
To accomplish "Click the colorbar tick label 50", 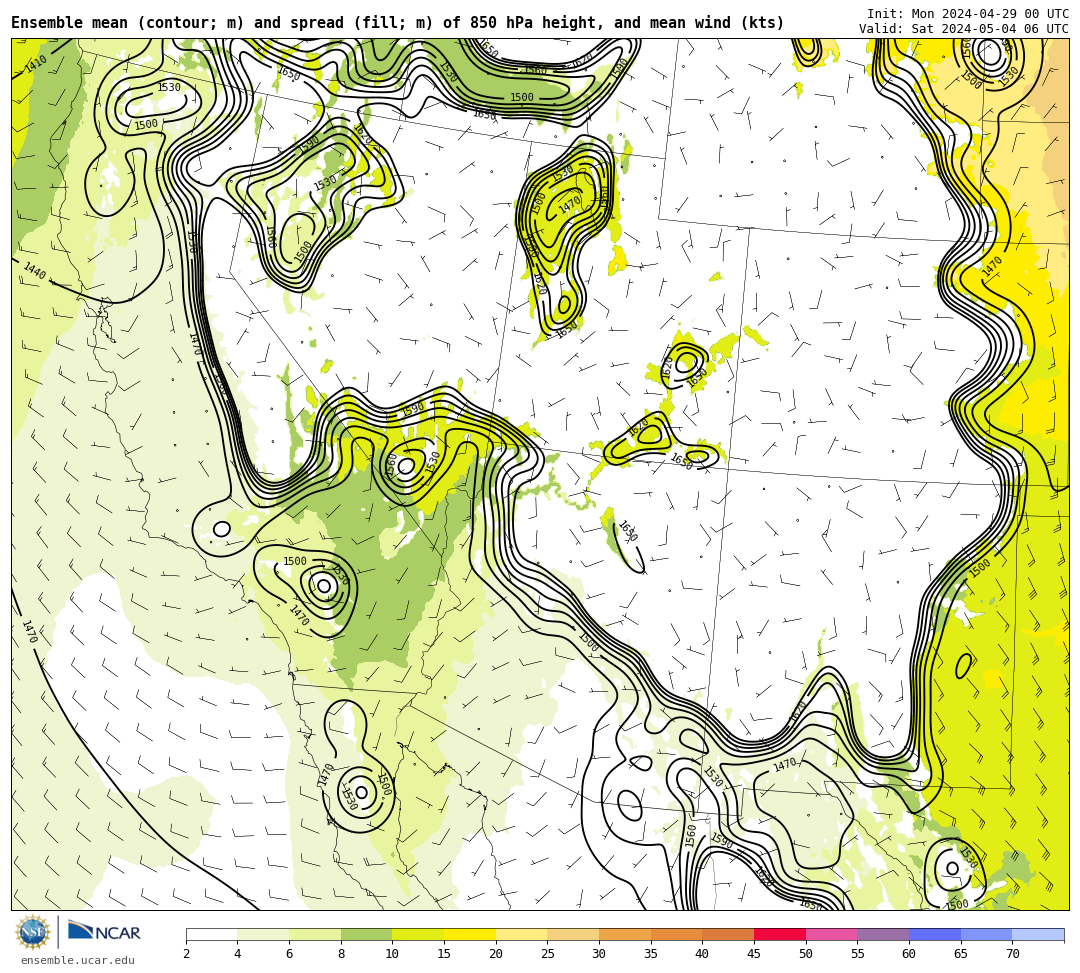I will click(x=806, y=954).
